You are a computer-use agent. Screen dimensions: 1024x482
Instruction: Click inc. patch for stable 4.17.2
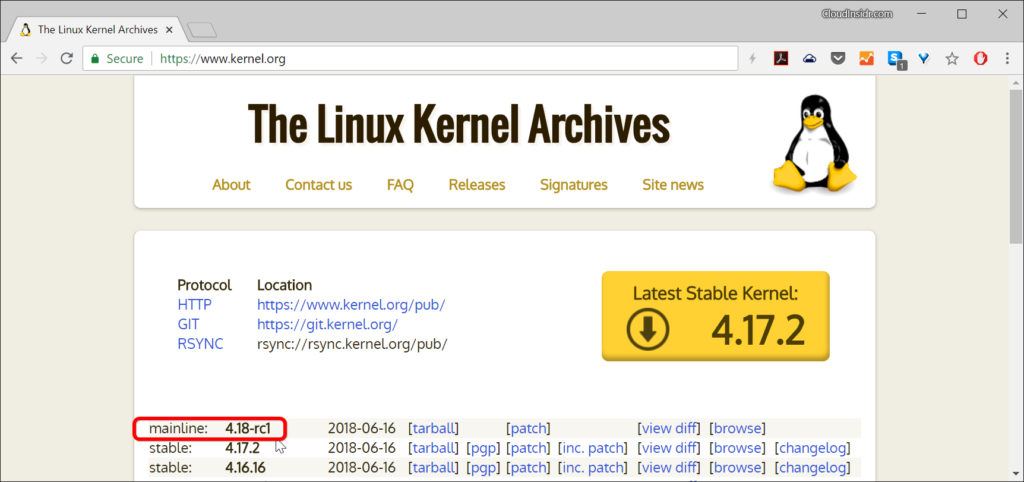tap(592, 448)
